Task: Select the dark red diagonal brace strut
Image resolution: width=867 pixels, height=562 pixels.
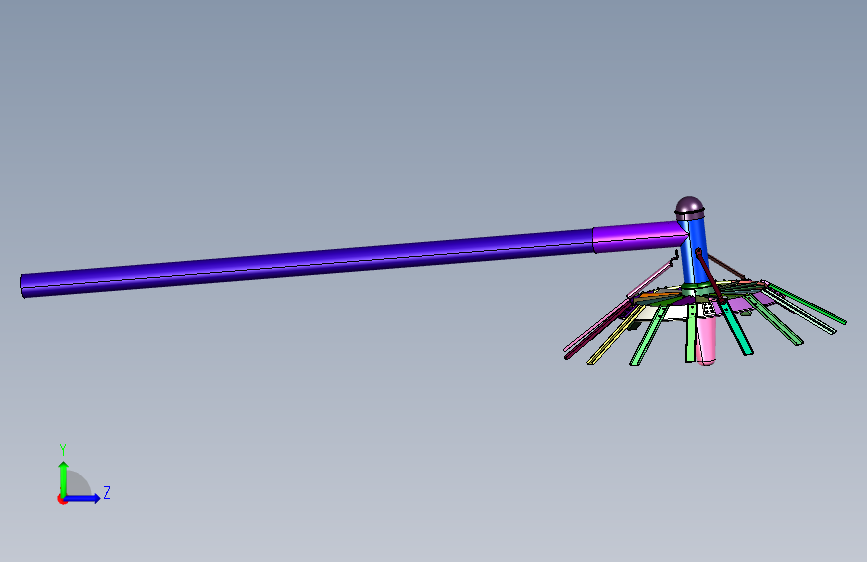Action: pyautogui.click(x=709, y=275)
